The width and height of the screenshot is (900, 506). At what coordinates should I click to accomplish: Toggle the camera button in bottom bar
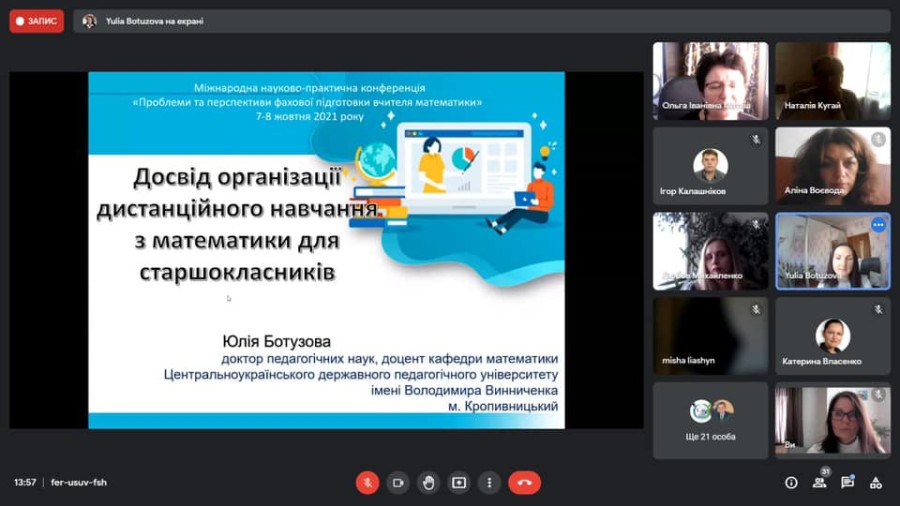398,482
